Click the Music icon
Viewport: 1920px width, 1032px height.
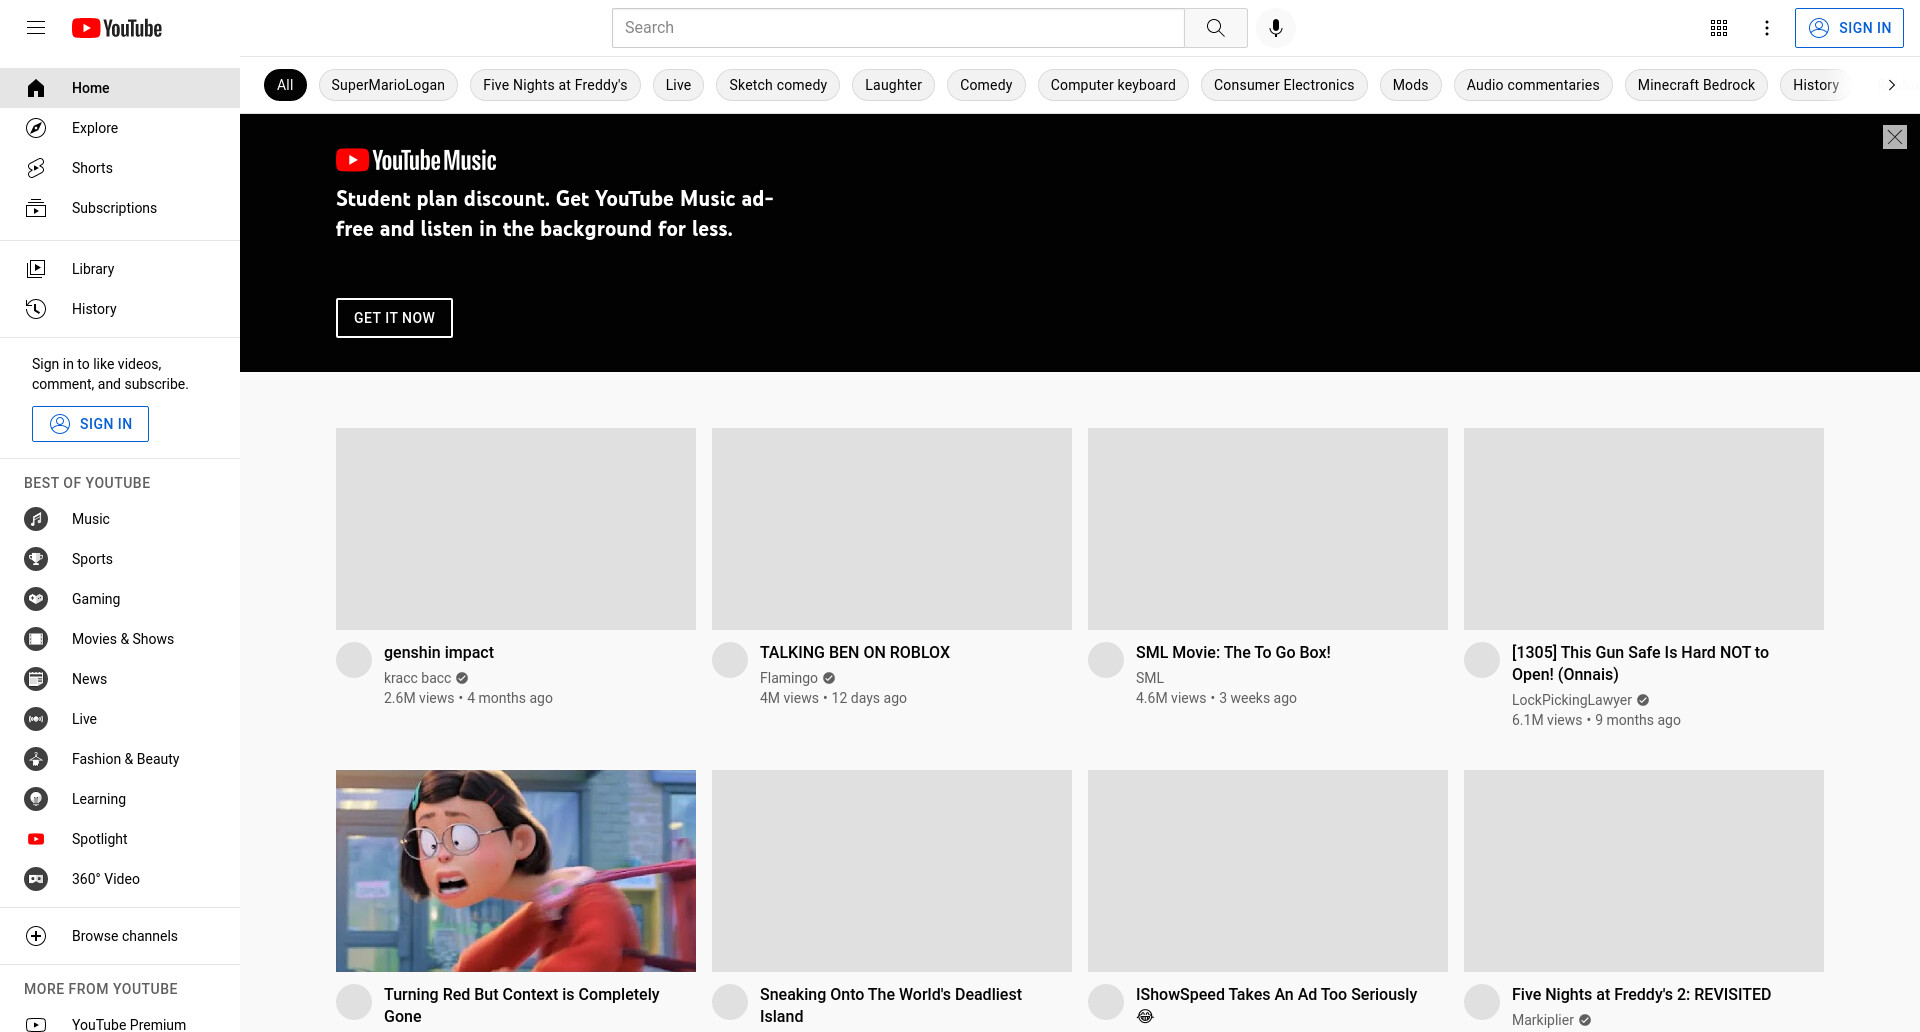pyautogui.click(x=36, y=519)
